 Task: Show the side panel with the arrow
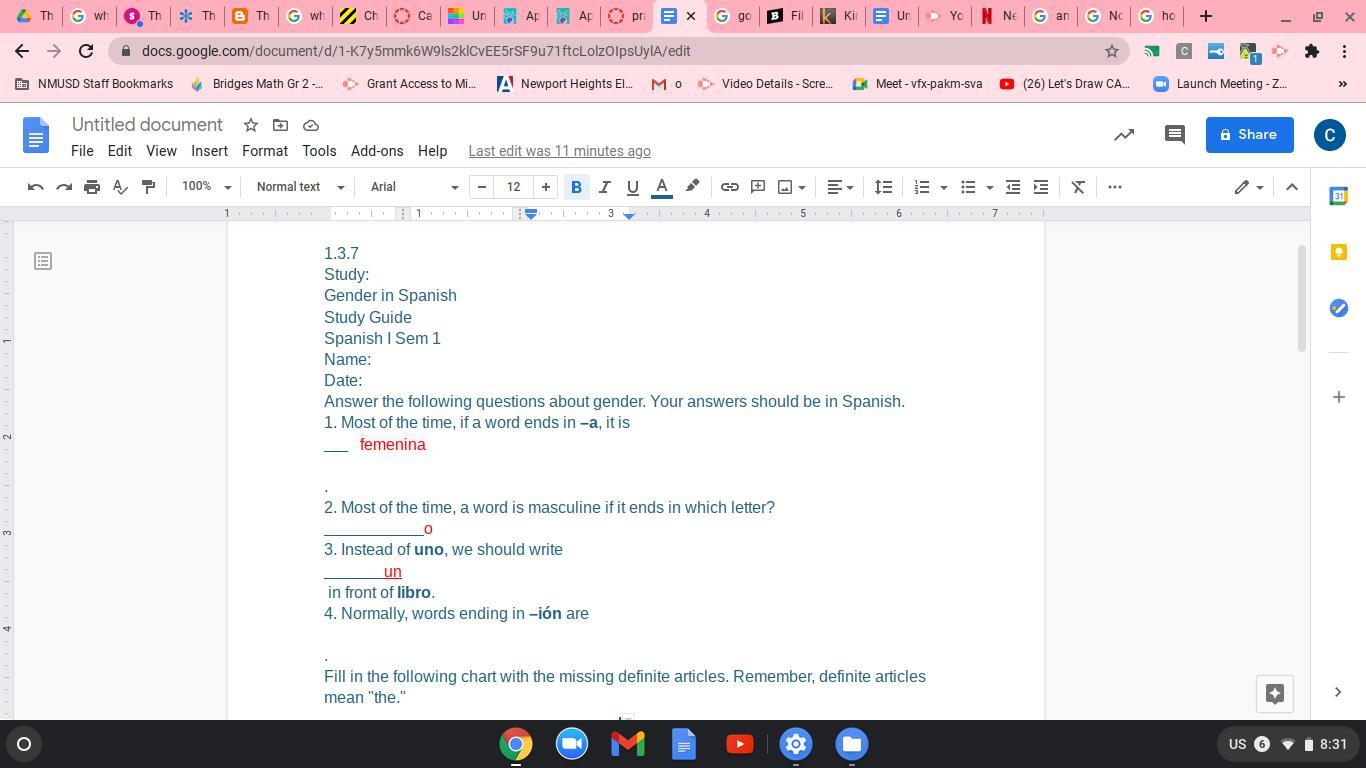pyautogui.click(x=1338, y=692)
